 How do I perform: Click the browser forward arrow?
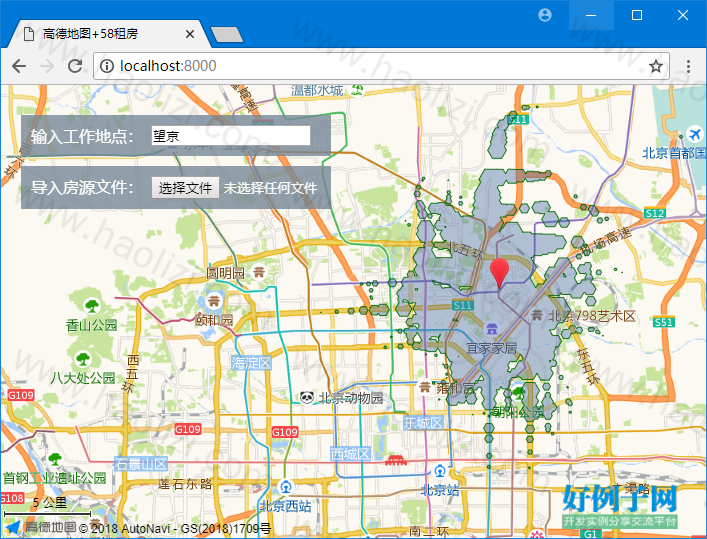[47, 66]
